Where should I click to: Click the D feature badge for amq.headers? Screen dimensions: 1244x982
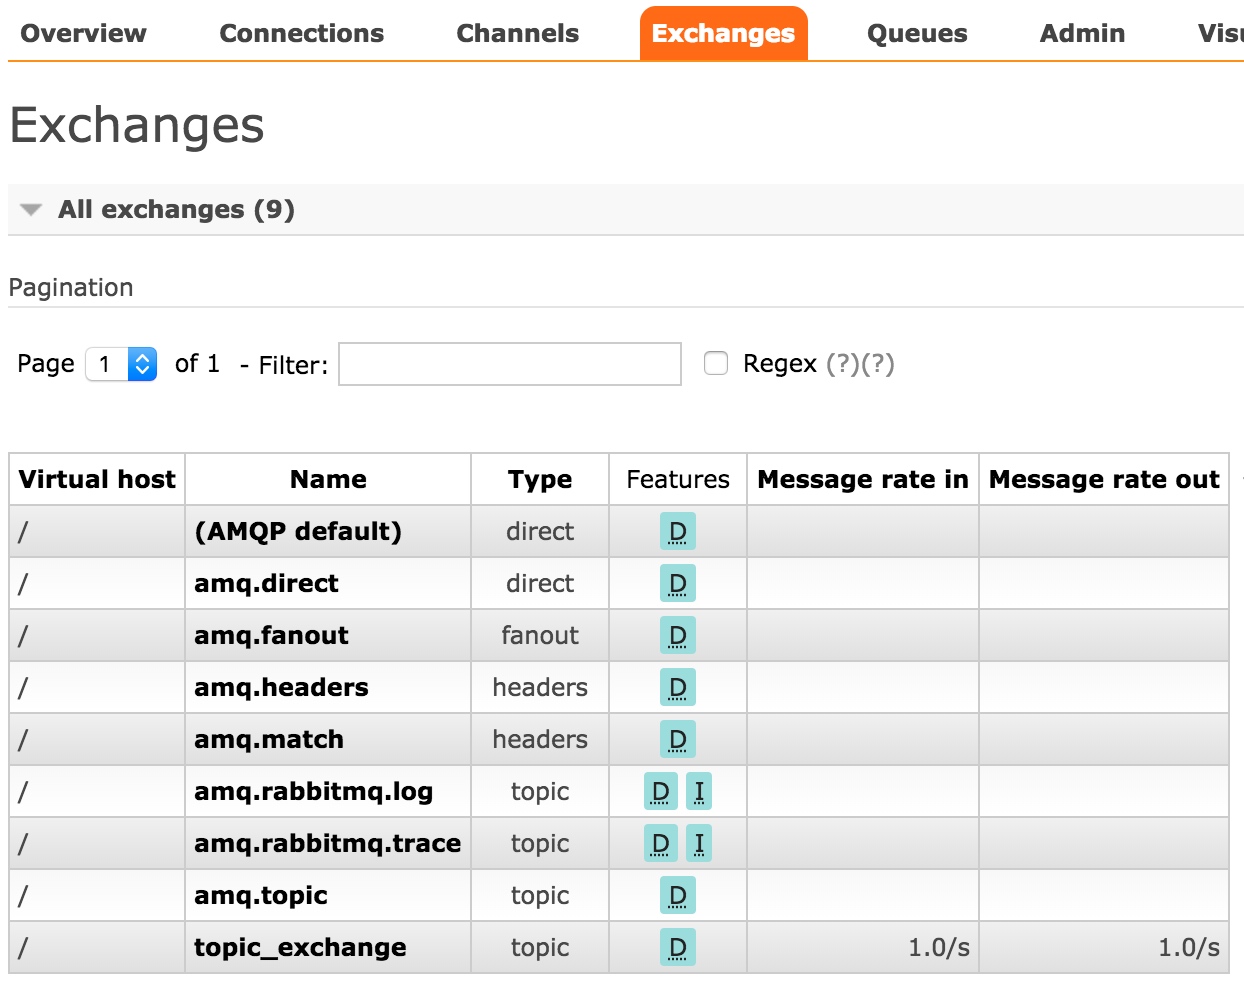pos(677,687)
